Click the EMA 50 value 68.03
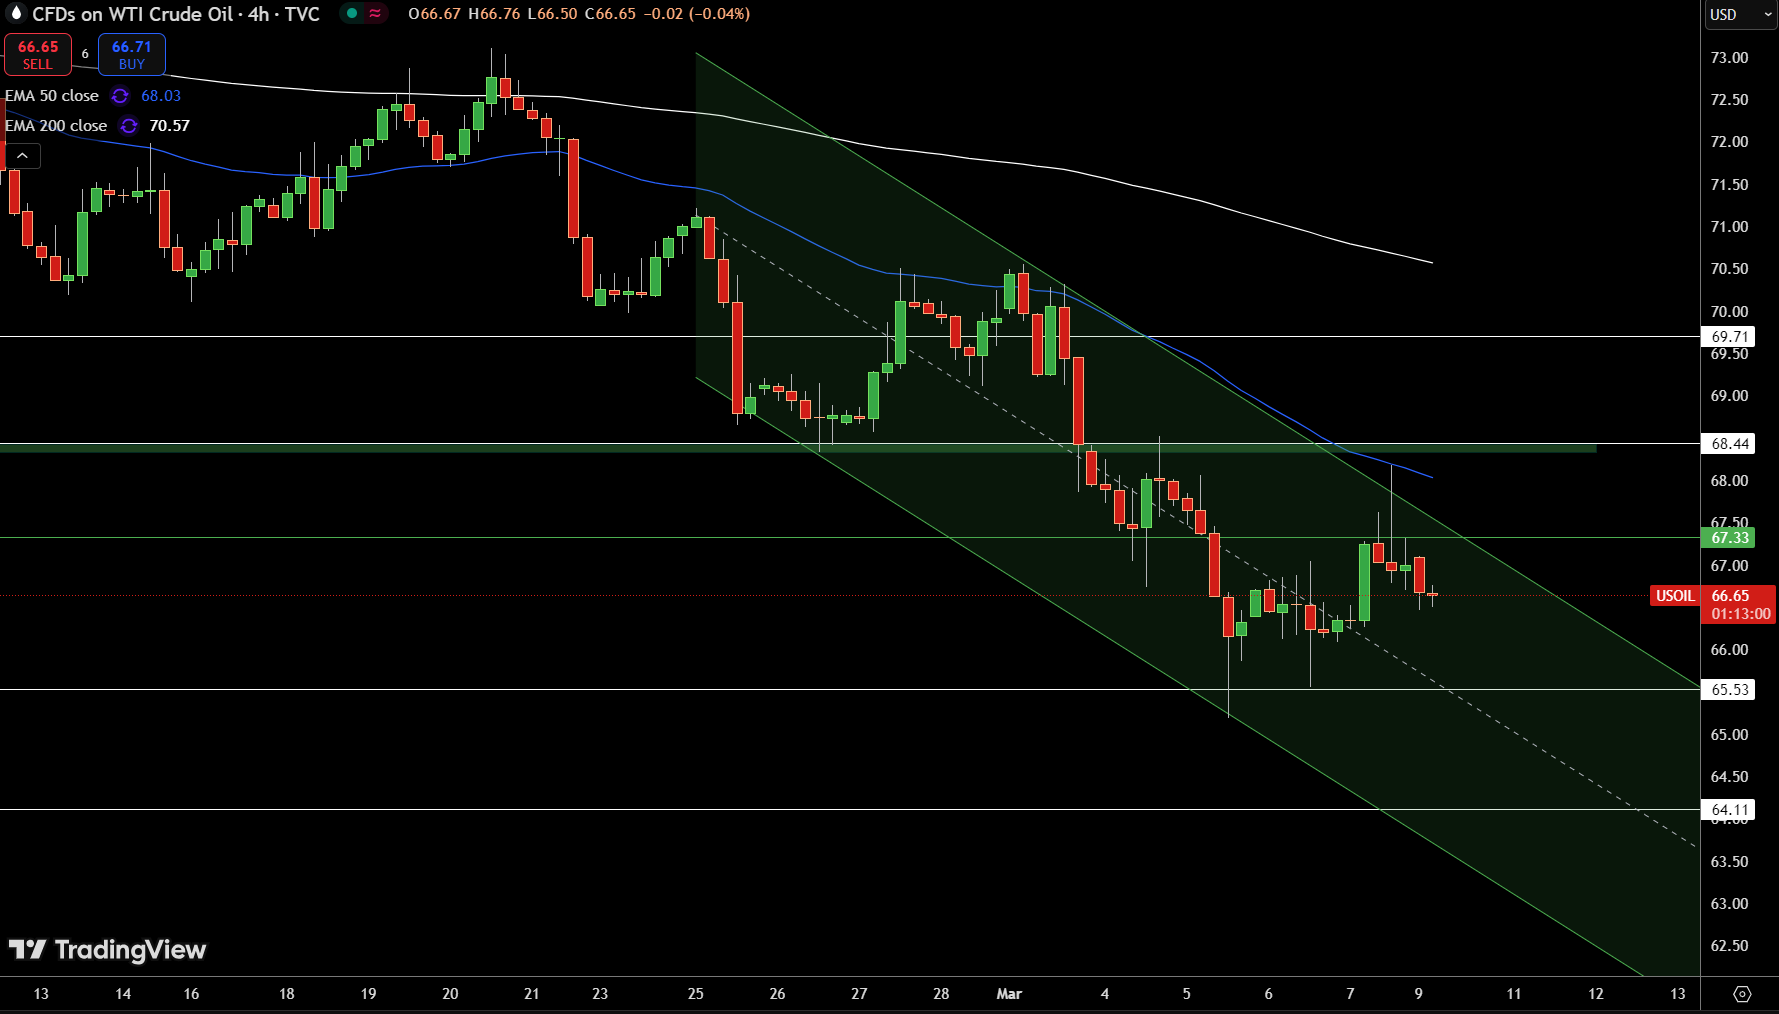 (161, 96)
